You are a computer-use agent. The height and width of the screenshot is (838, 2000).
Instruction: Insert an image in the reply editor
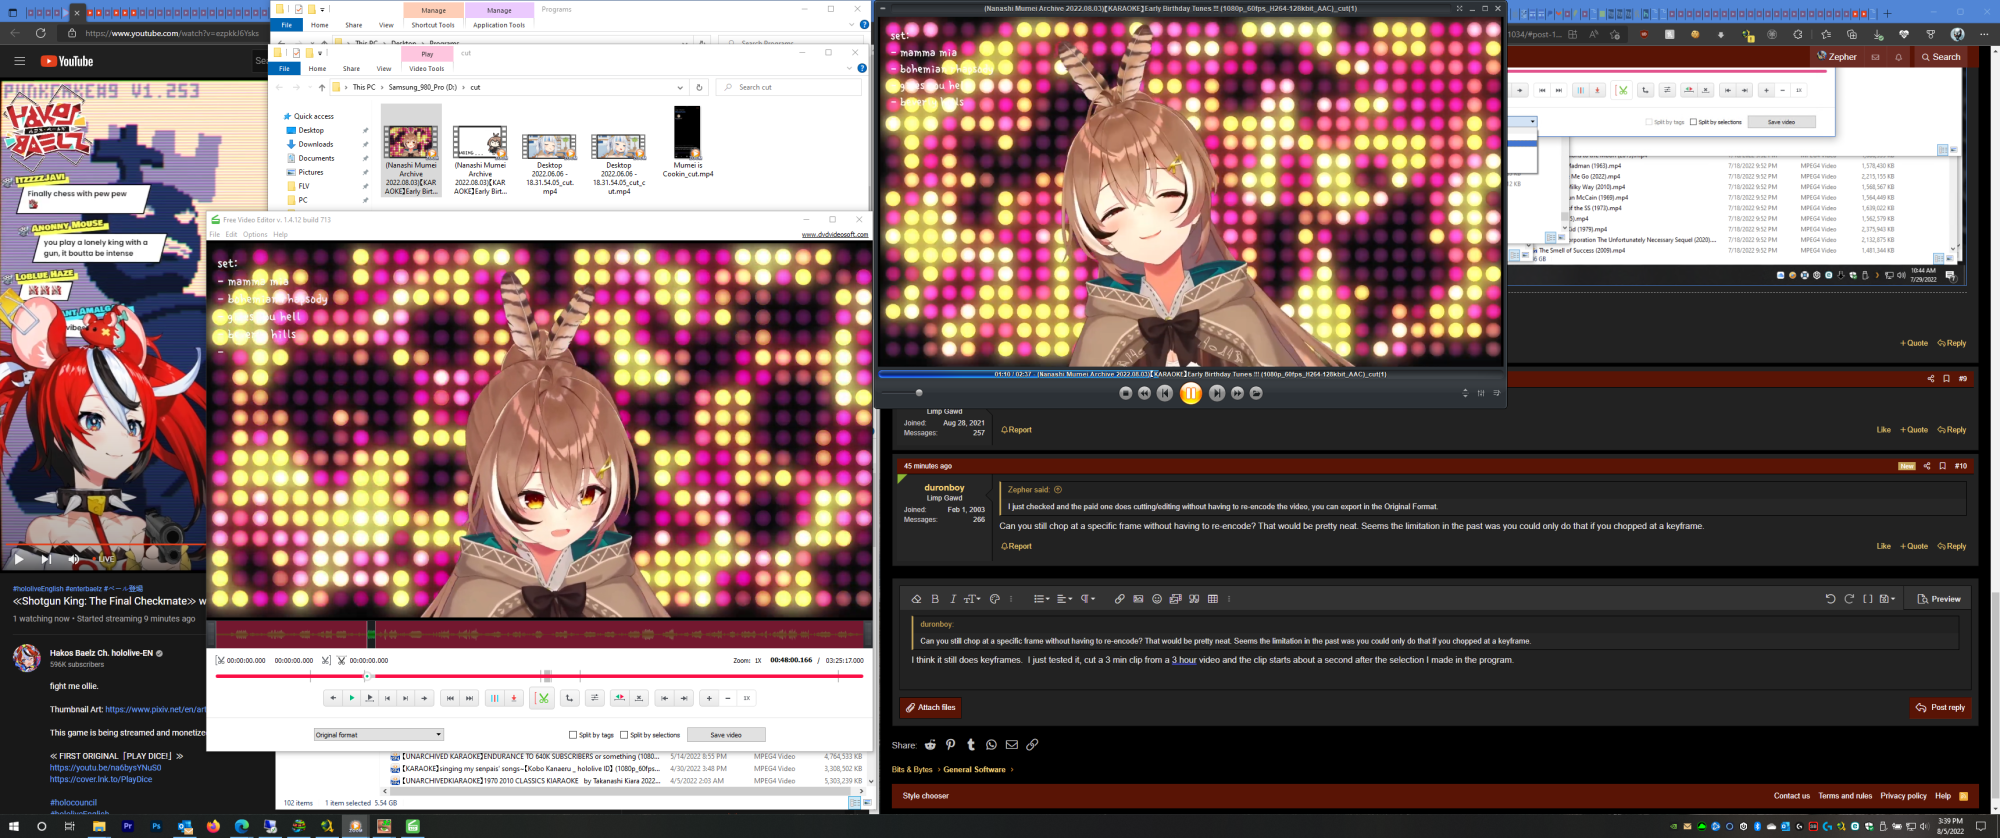pos(1138,599)
